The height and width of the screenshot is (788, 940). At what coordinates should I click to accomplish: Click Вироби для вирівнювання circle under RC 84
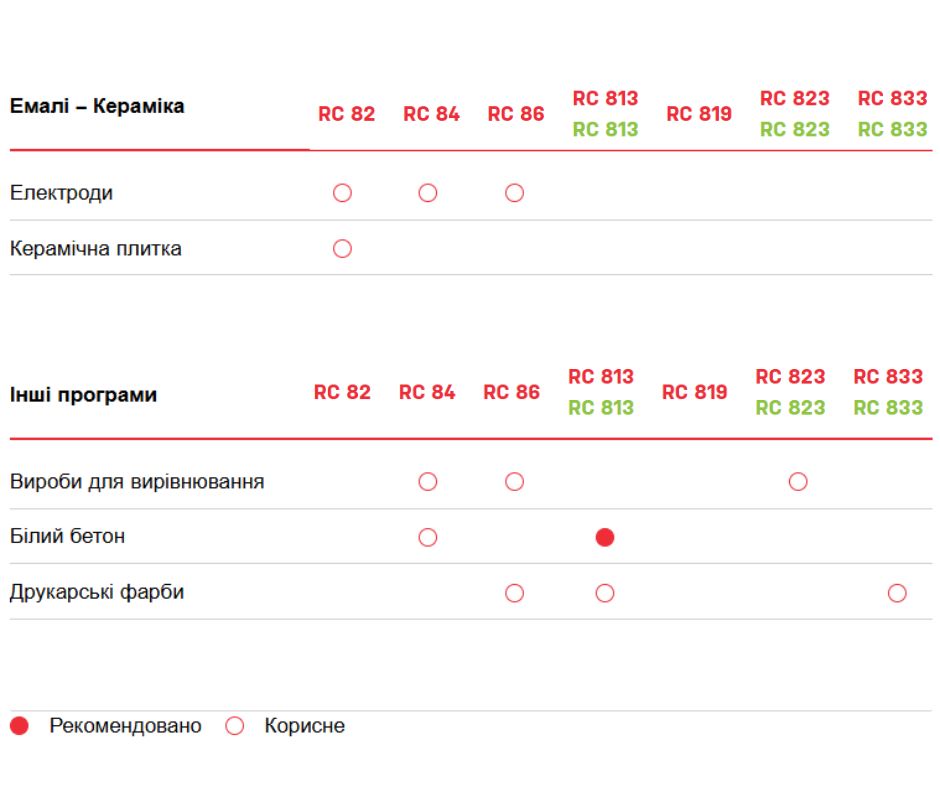click(428, 482)
